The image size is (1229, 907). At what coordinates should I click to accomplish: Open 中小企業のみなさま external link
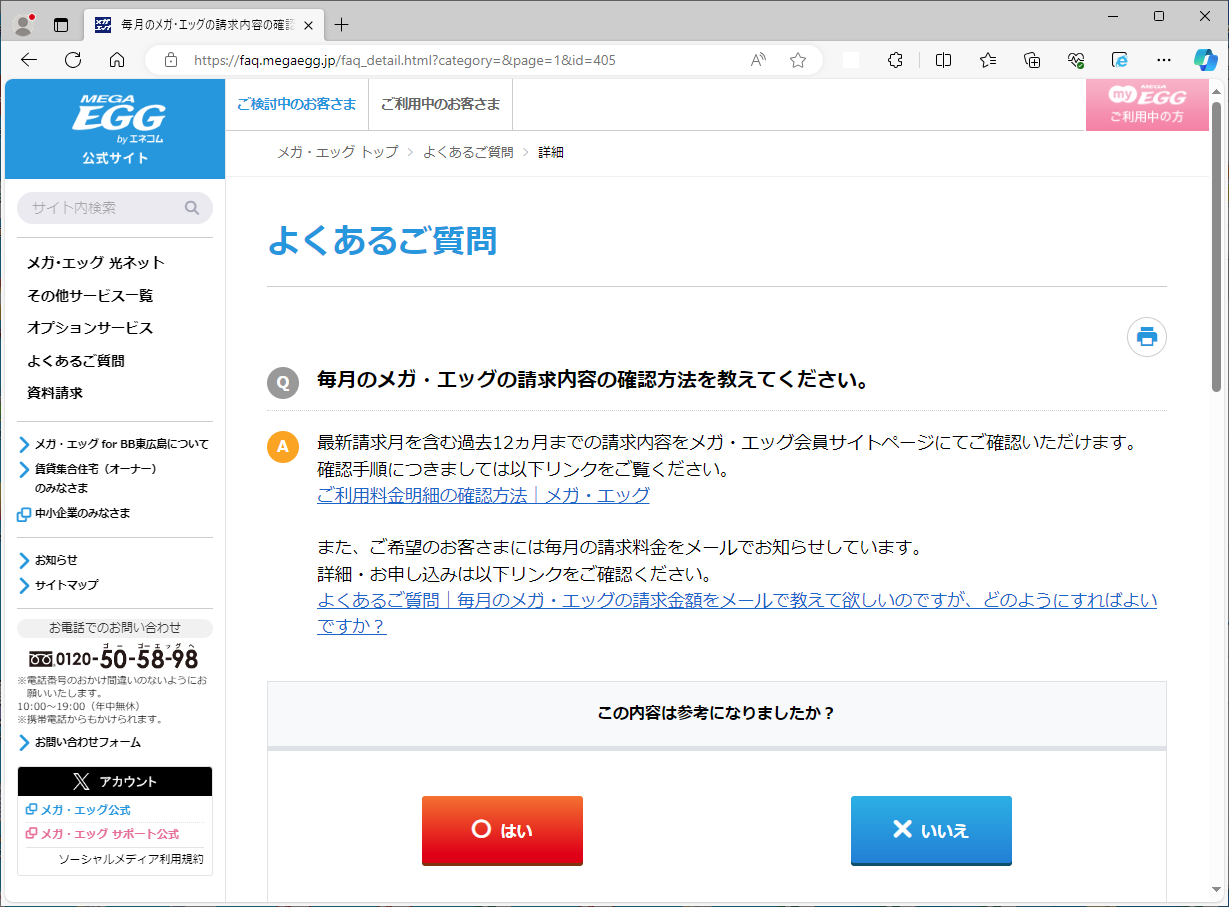(74, 513)
